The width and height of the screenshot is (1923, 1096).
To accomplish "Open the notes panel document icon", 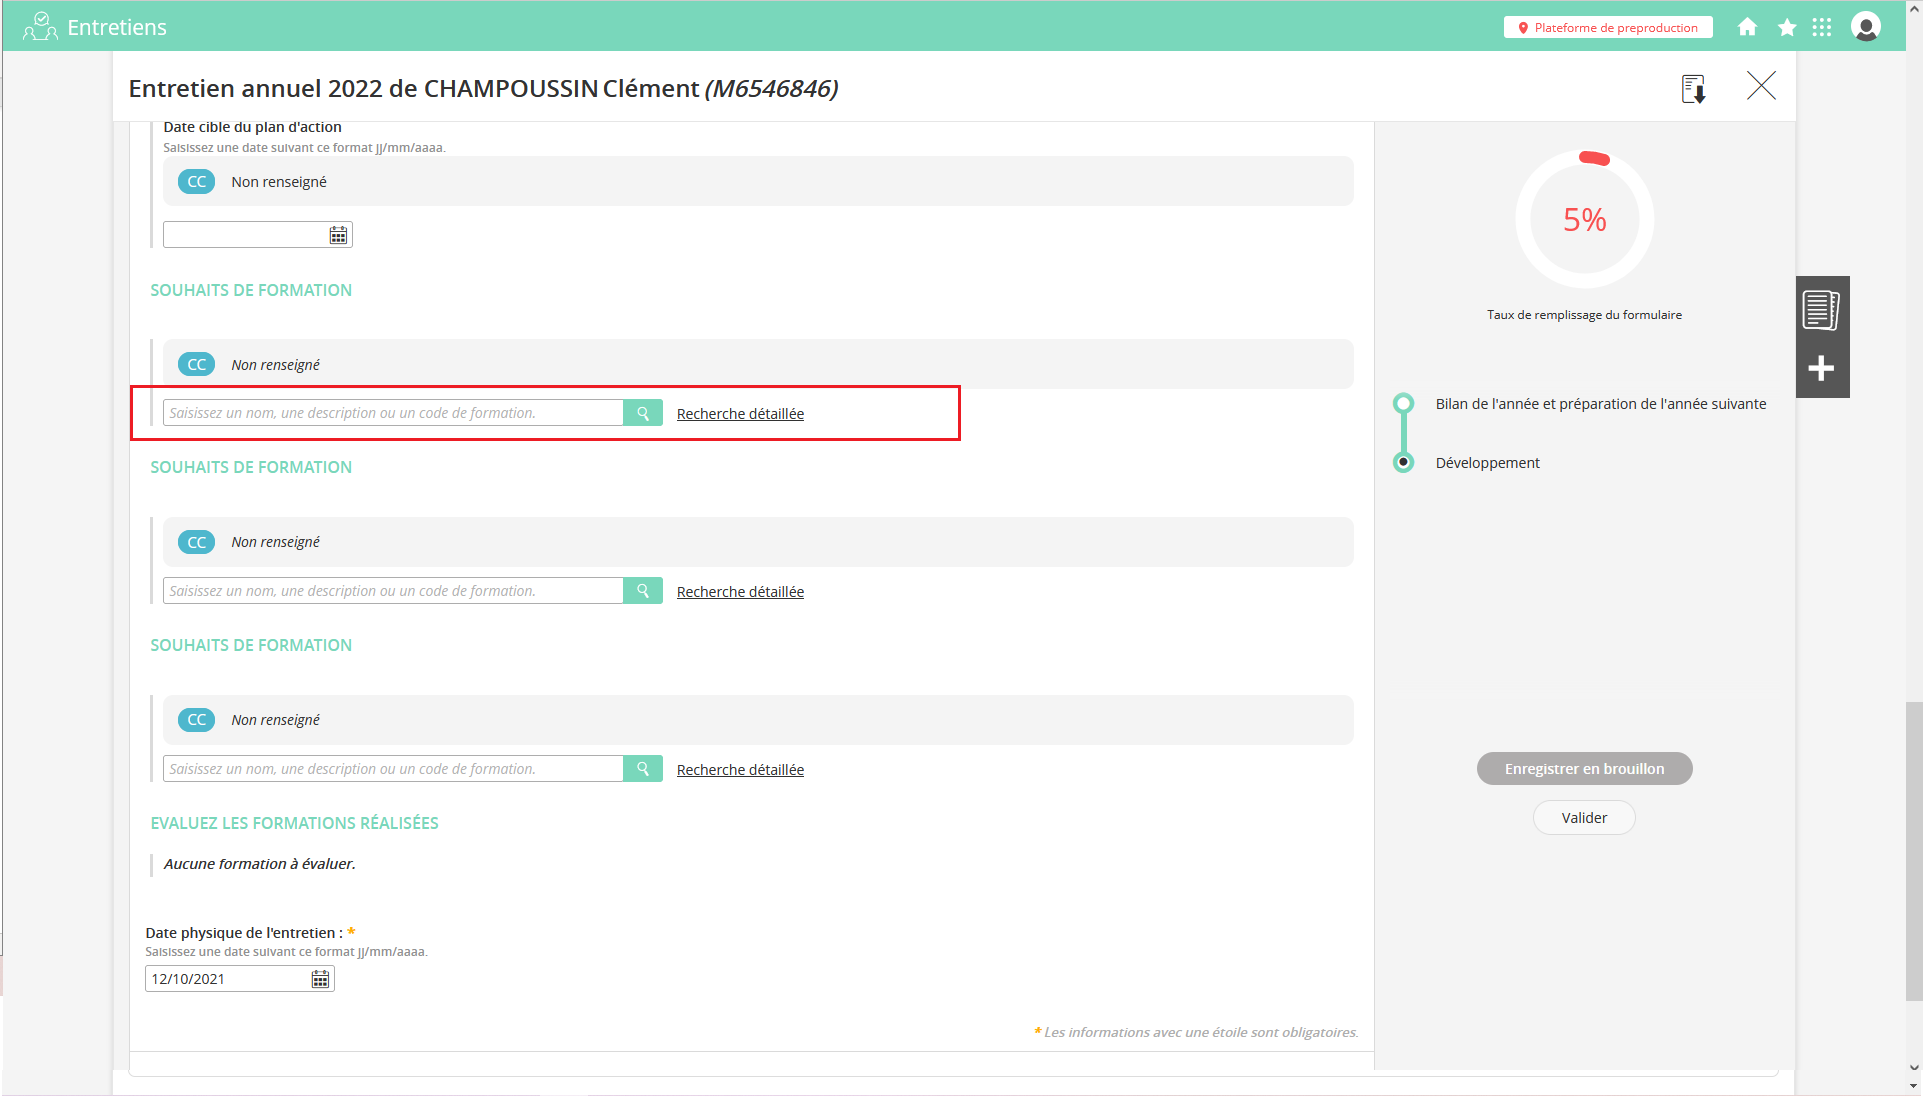I will tap(1821, 310).
